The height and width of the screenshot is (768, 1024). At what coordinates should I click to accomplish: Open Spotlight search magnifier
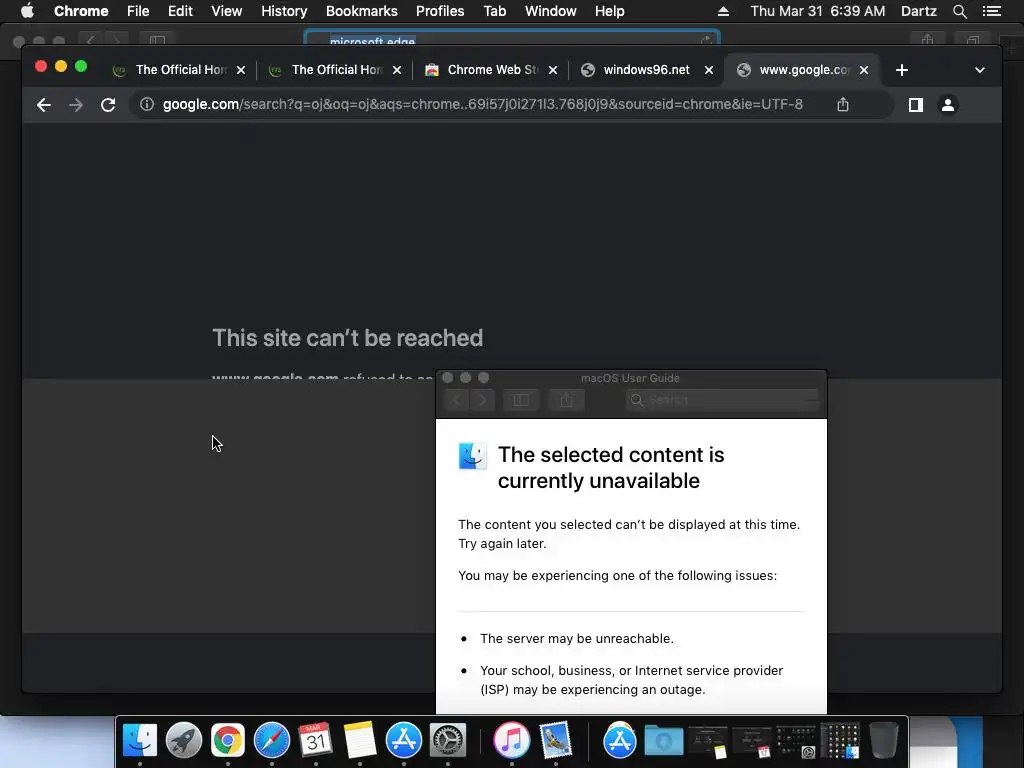pos(960,11)
